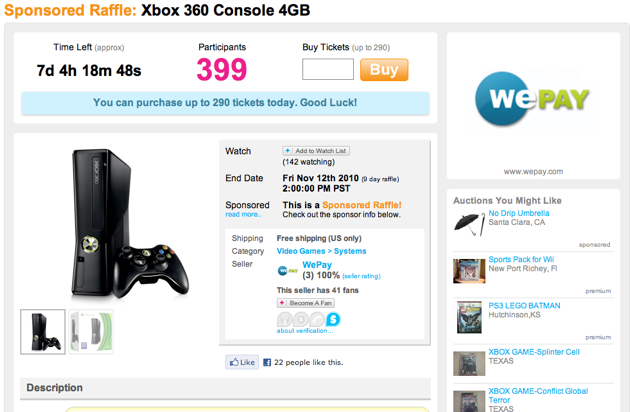
Task: Click the Buy Tickets quantity input field
Action: coord(328,69)
